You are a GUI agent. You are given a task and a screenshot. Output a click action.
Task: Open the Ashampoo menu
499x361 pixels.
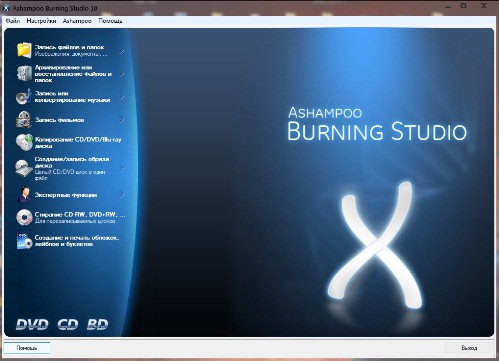[77, 21]
